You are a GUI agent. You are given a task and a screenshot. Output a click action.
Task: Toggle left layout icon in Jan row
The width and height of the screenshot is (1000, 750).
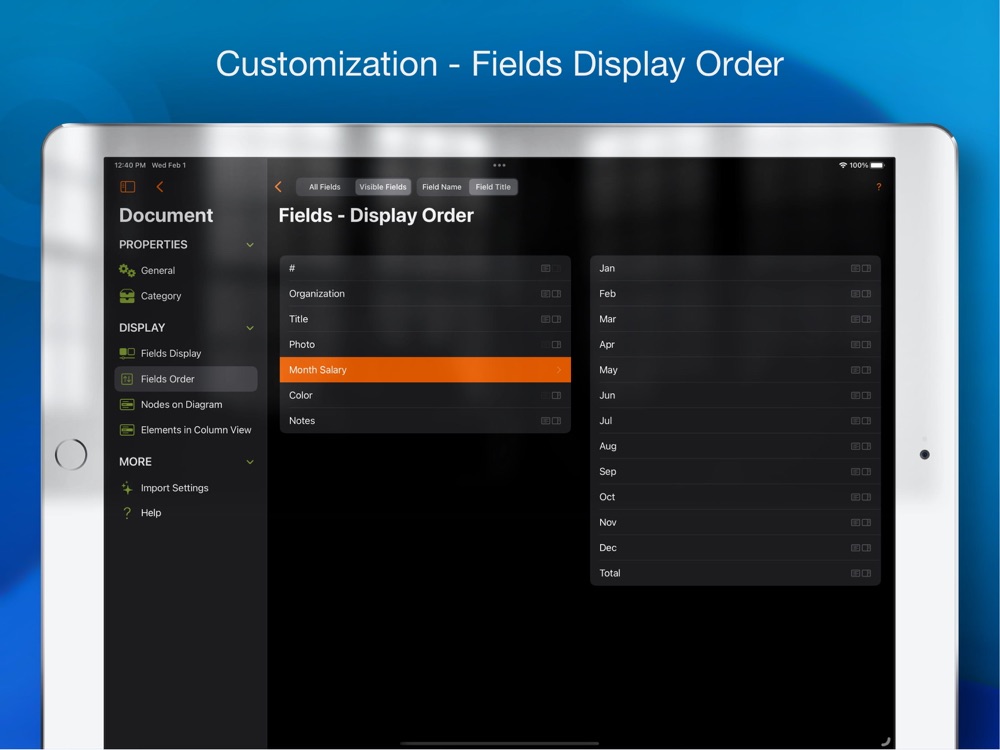[855, 268]
